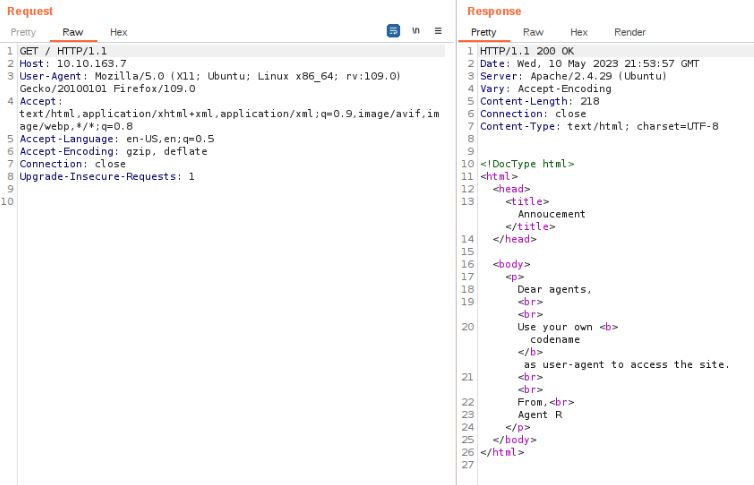
Task: Click the 'Content-Length: 218' header
Action: [540, 101]
